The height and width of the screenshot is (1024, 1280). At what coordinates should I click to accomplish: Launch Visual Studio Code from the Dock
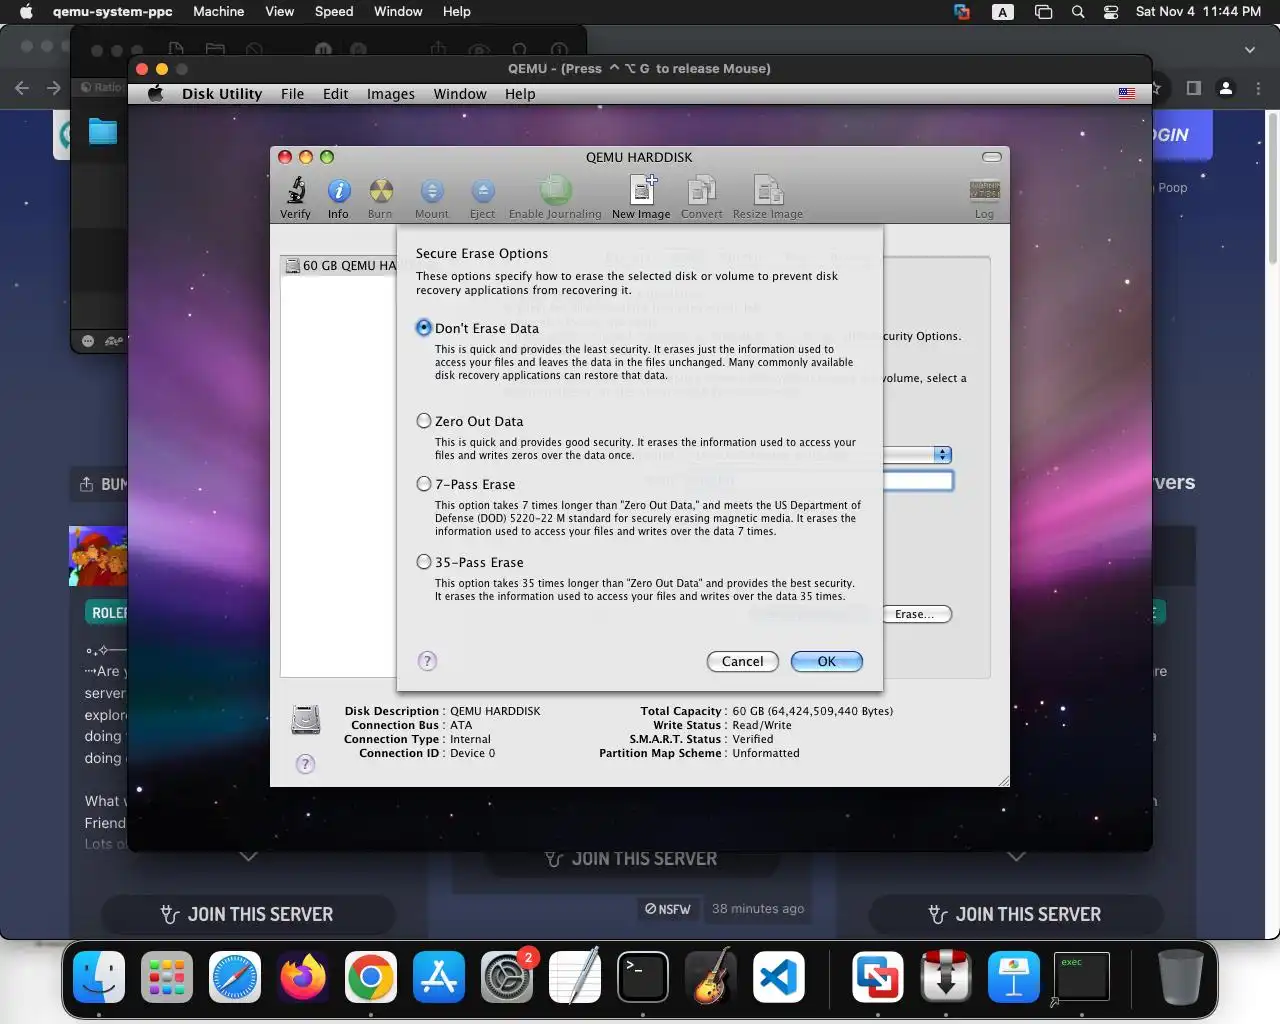pyautogui.click(x=779, y=976)
